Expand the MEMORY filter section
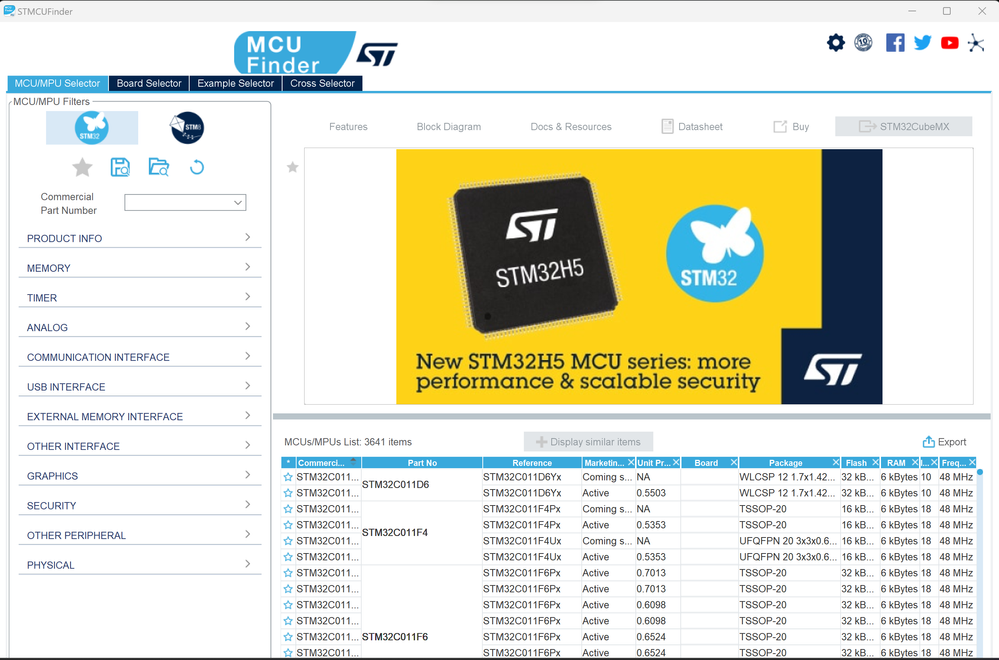Viewport: 999px width, 660px height. (140, 268)
